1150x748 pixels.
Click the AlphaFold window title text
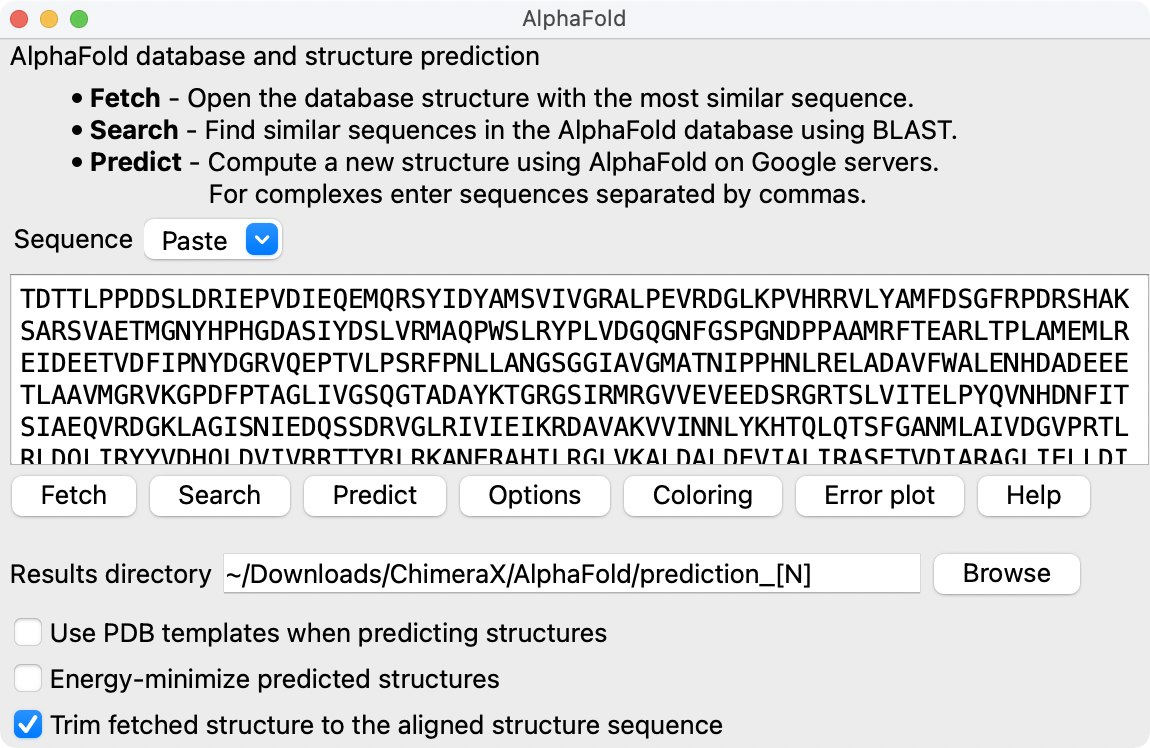coord(574,19)
